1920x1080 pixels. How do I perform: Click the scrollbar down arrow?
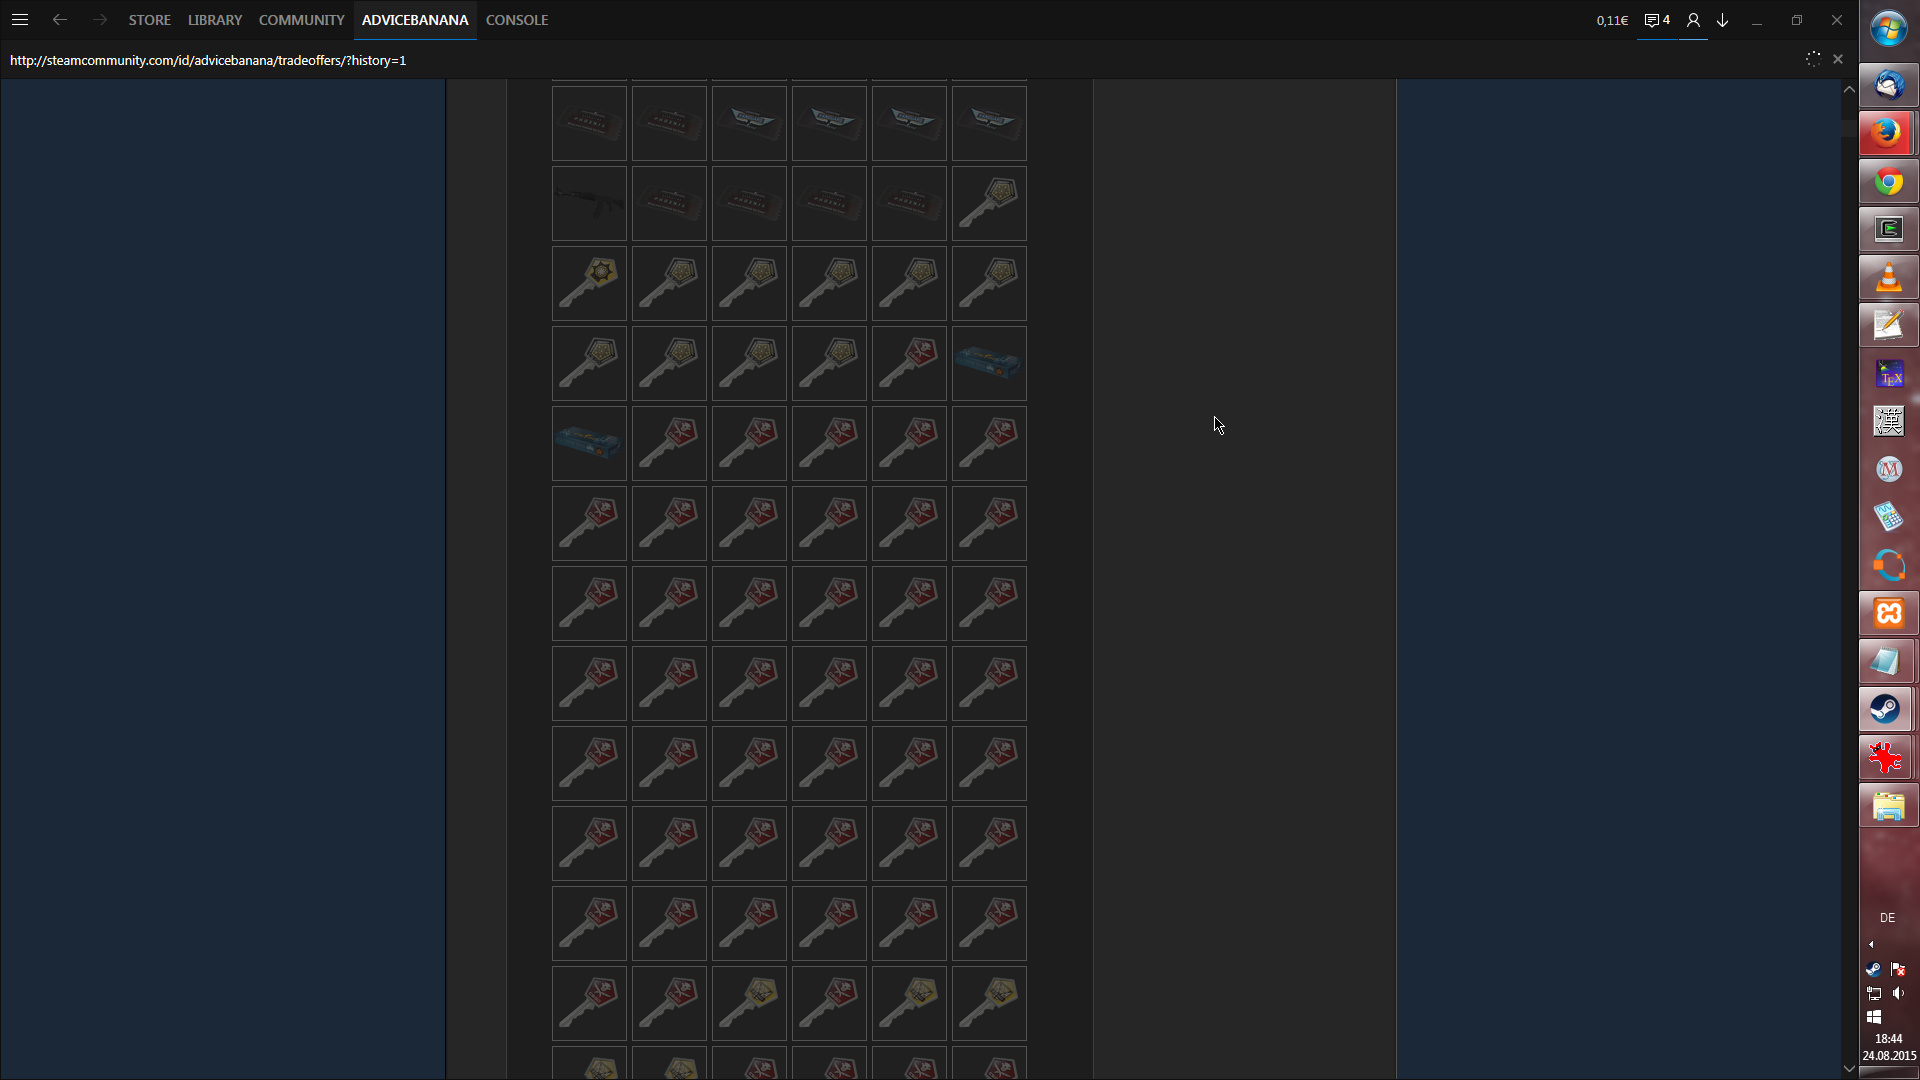click(x=1849, y=1068)
